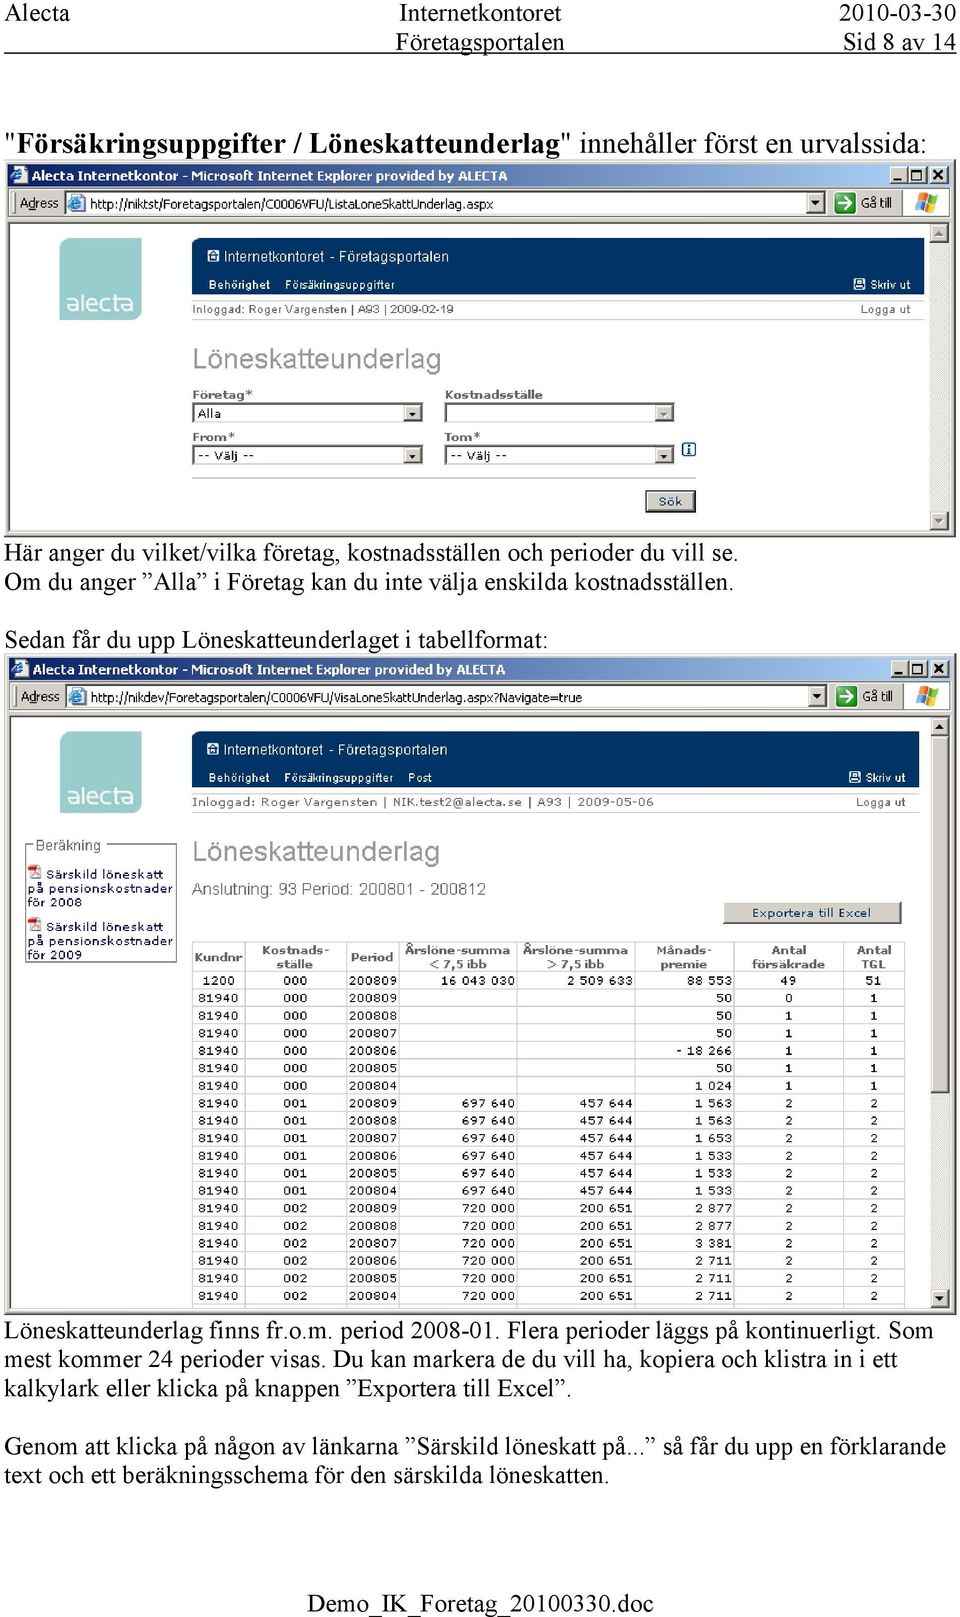
Task: Click the Antal TGL column header
Action: click(x=873, y=957)
